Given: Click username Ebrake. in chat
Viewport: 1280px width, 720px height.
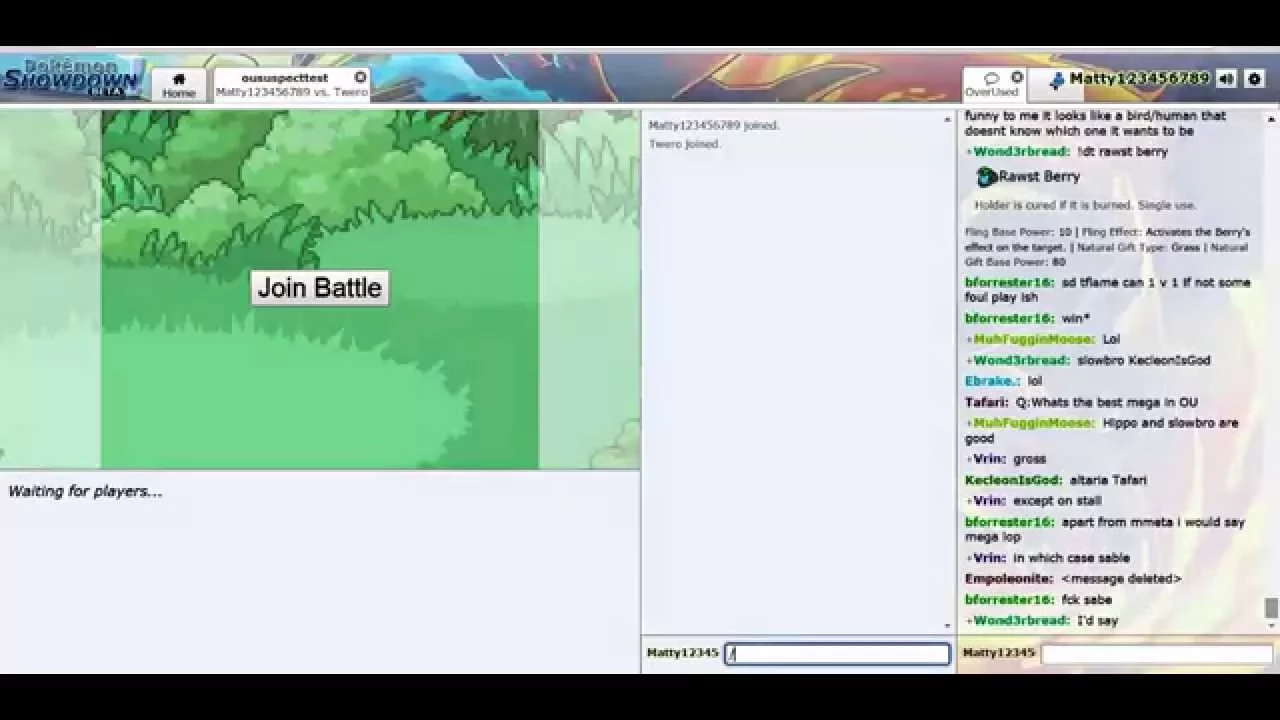Looking at the screenshot, I should tap(992, 381).
